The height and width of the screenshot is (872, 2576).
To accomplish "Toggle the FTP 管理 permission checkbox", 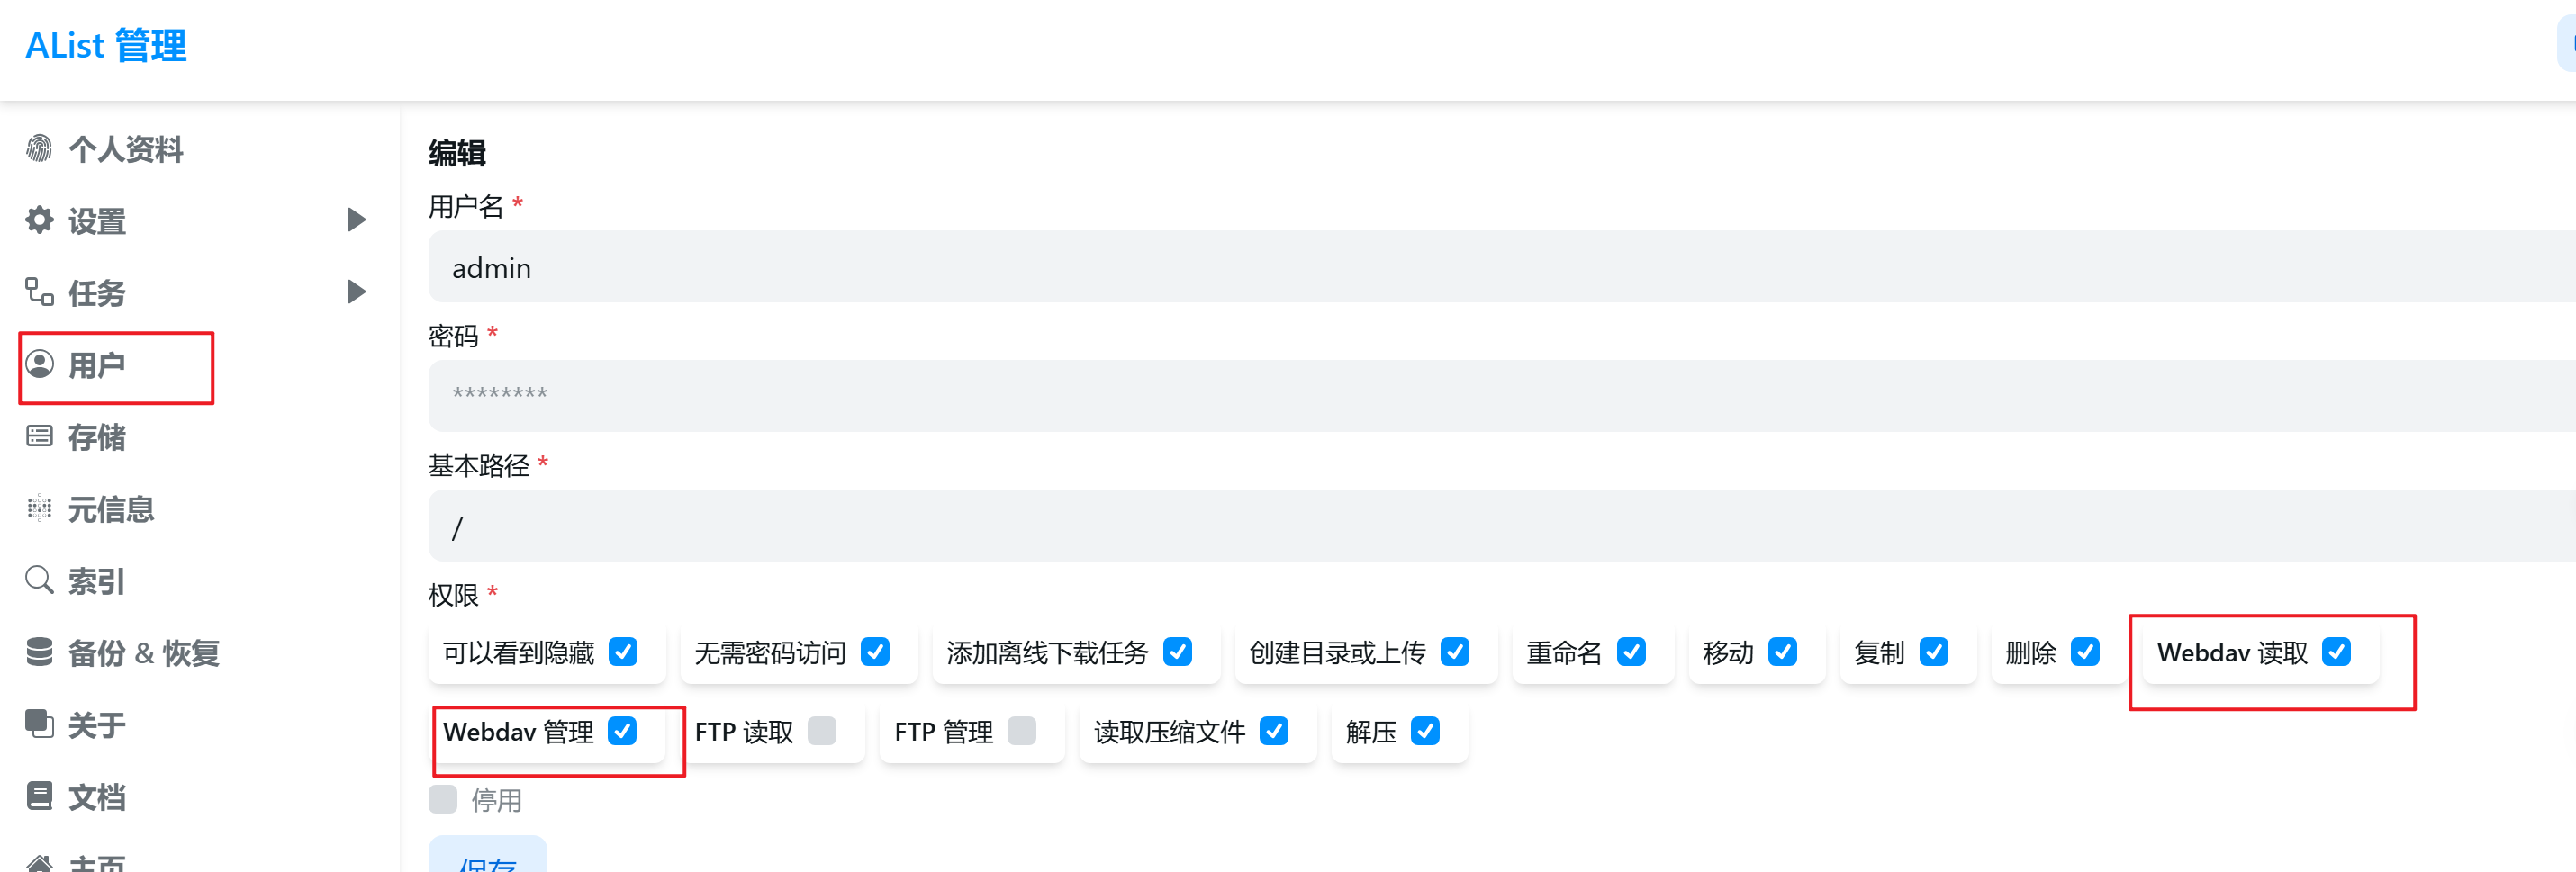I will point(1021,731).
